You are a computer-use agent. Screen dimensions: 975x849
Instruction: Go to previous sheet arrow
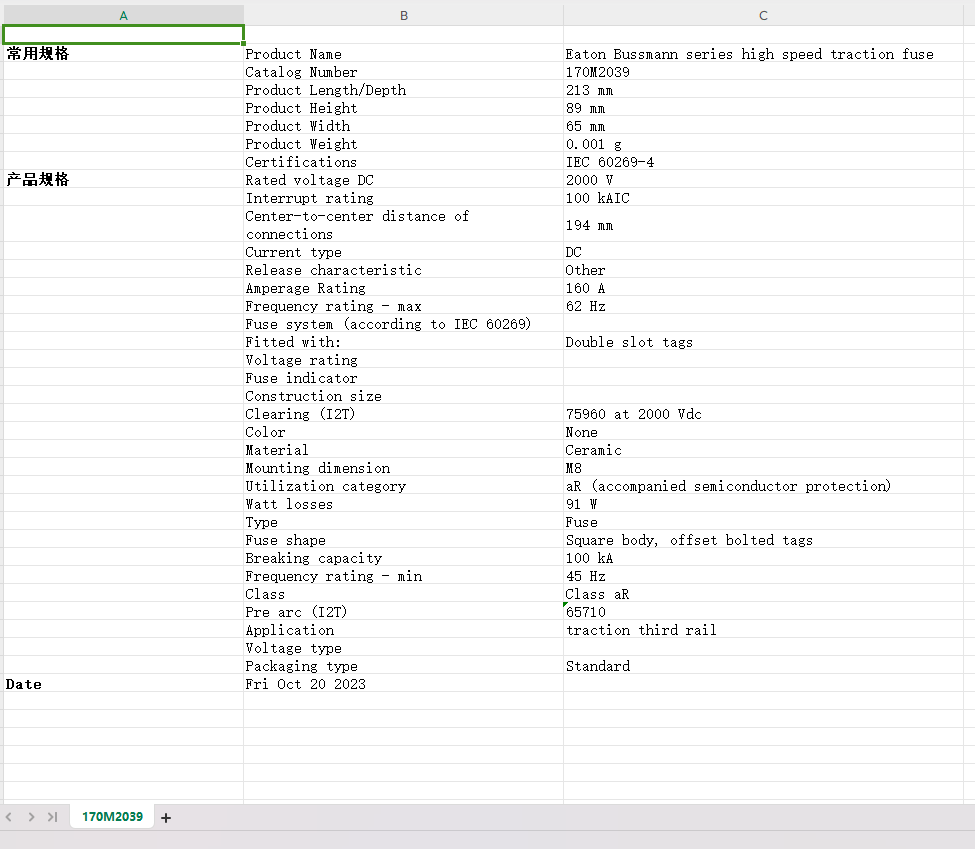click(9, 817)
